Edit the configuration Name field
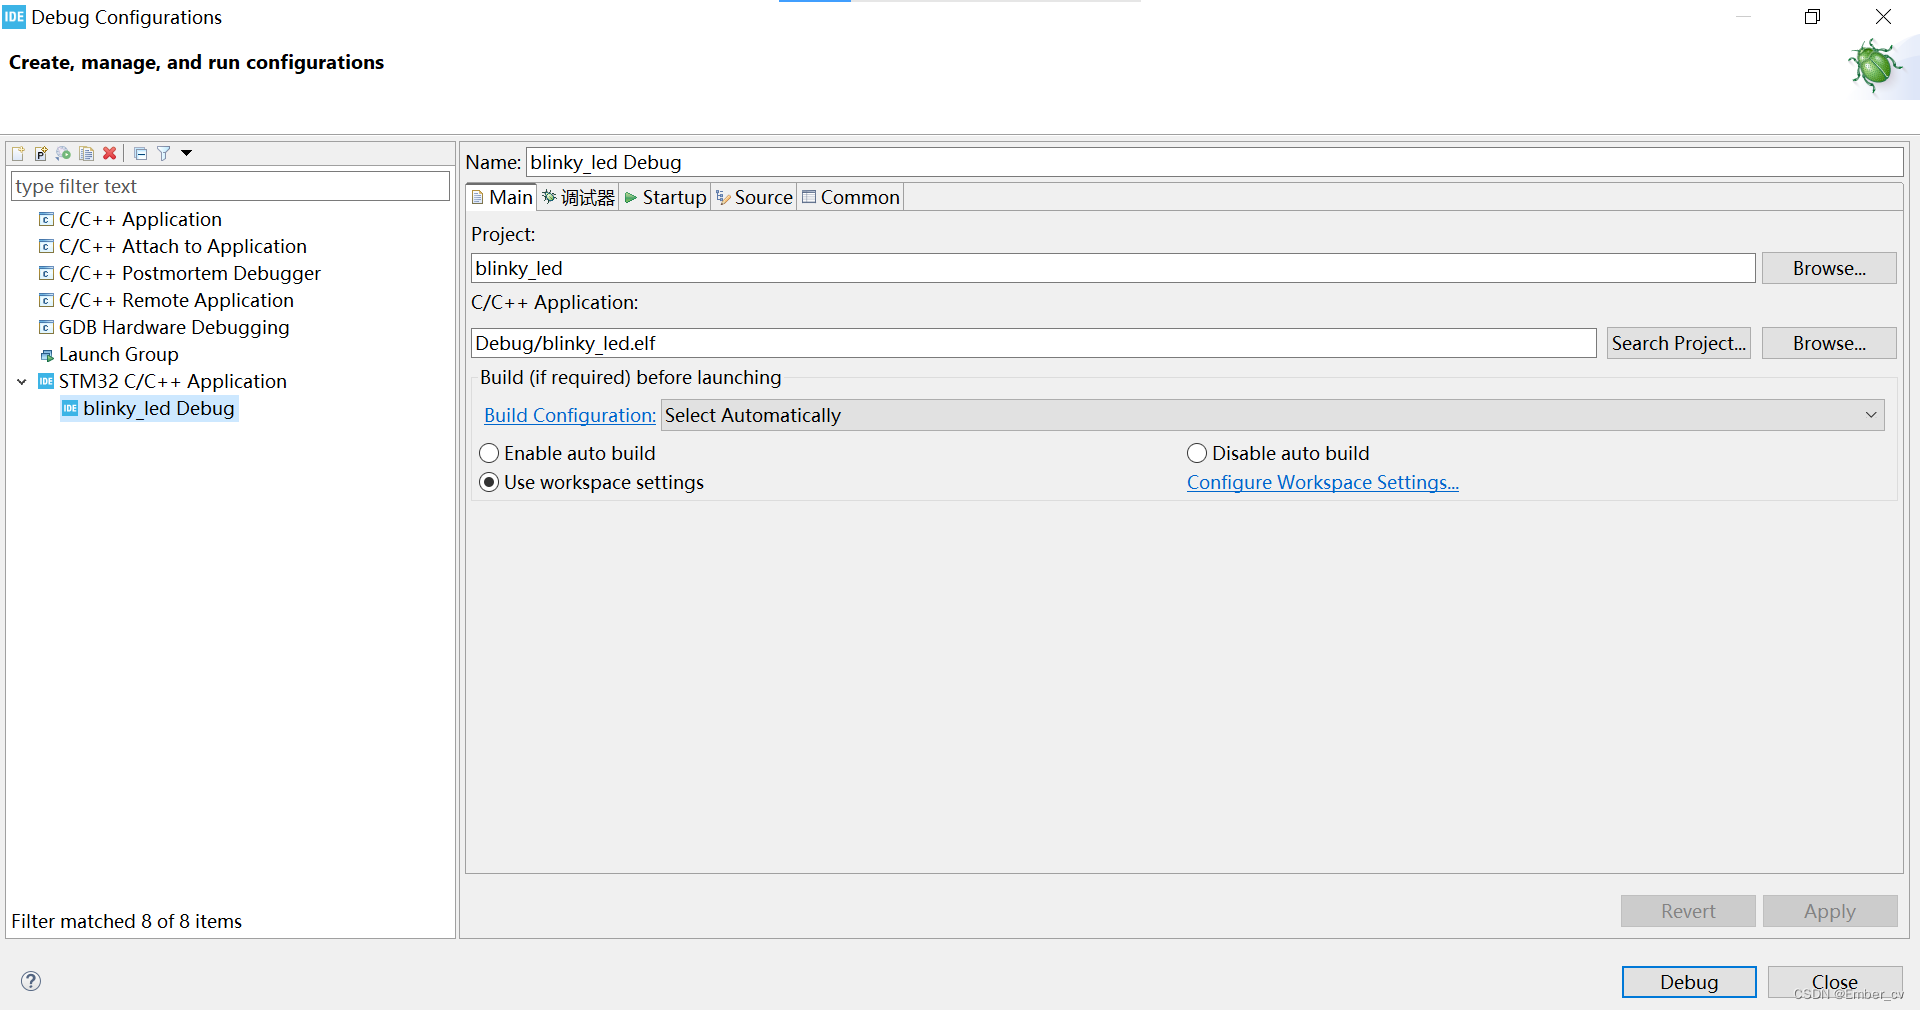The height and width of the screenshot is (1010, 1920). pos(1214,162)
